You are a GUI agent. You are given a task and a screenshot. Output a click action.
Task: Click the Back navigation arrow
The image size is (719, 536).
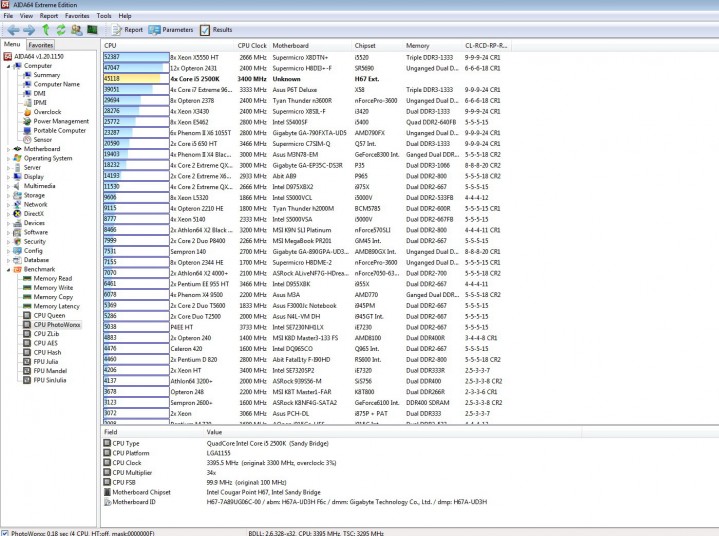click(13, 30)
